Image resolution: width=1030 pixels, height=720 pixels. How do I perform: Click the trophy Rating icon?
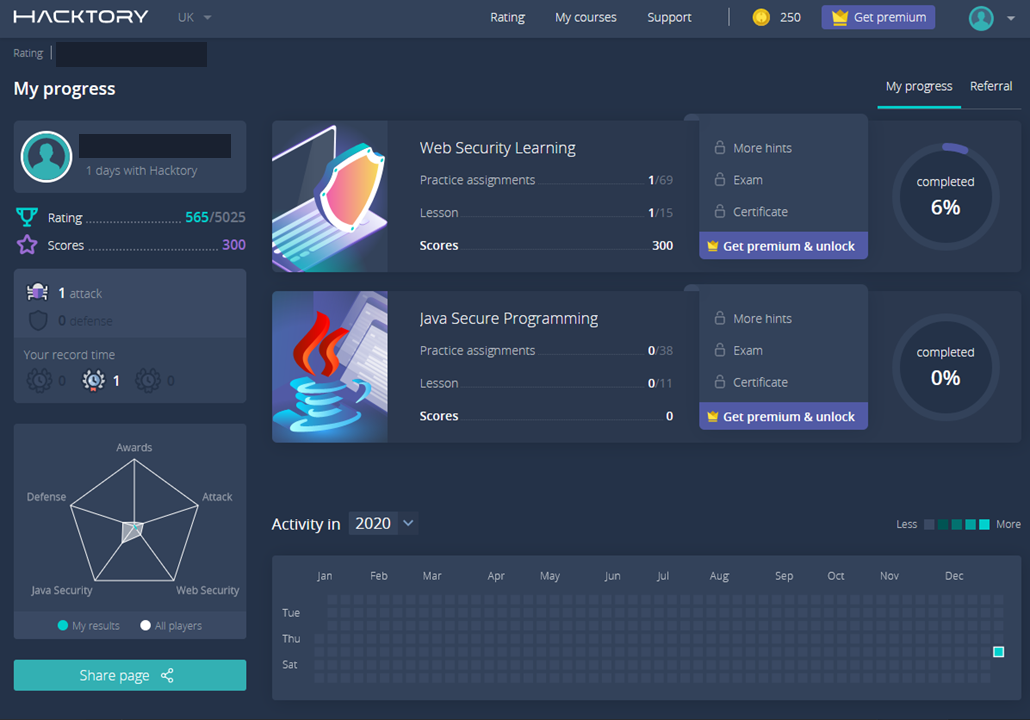coord(27,217)
